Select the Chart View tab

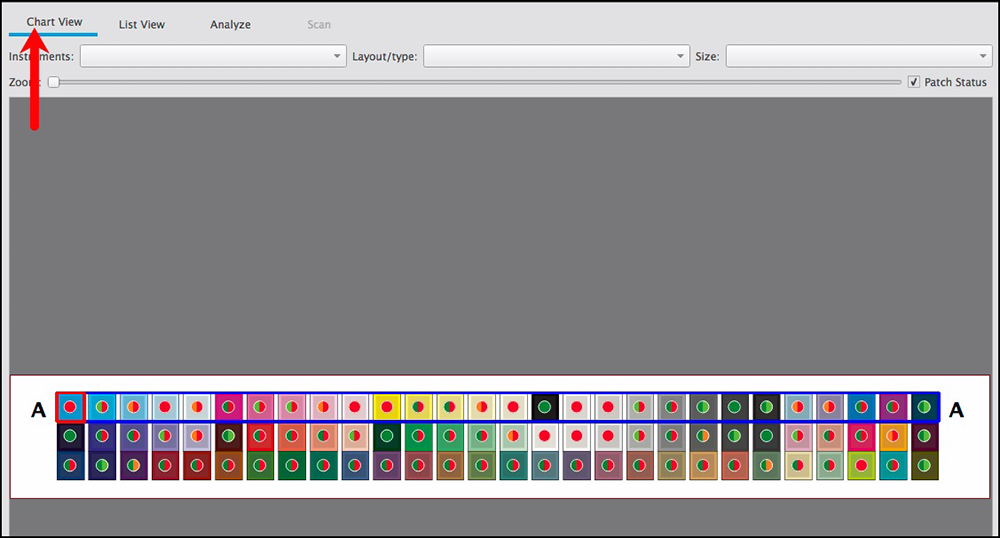(x=54, y=22)
